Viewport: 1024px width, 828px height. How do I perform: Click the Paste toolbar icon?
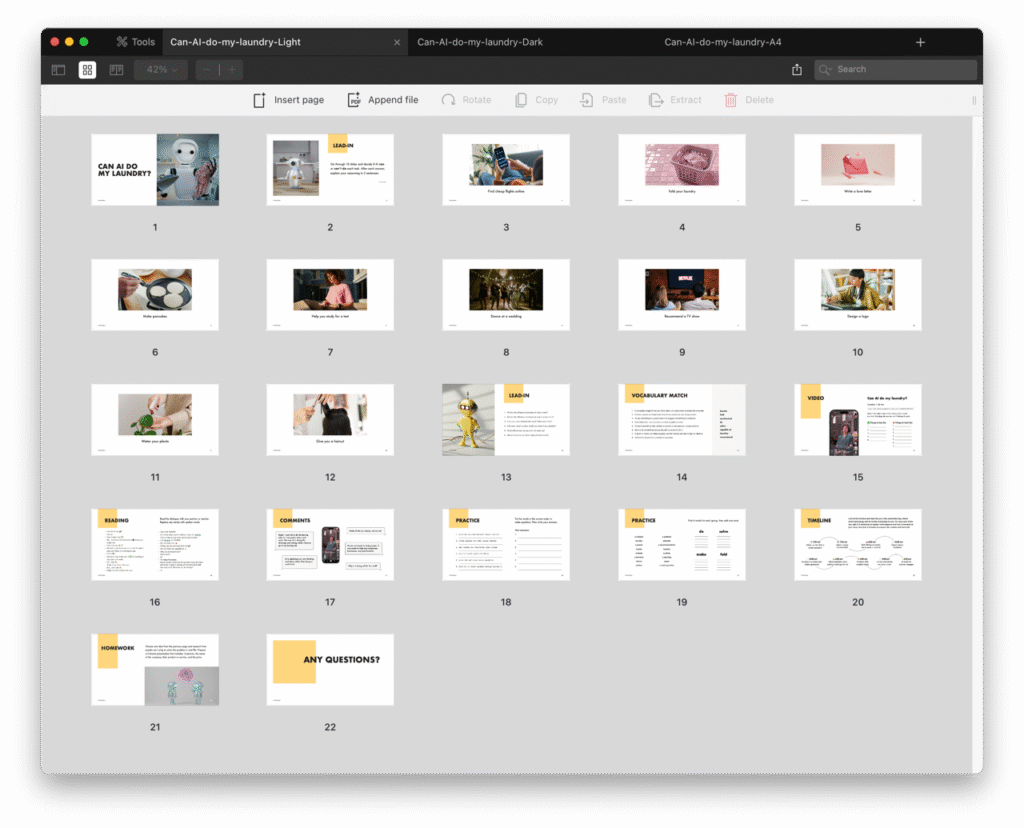(603, 100)
